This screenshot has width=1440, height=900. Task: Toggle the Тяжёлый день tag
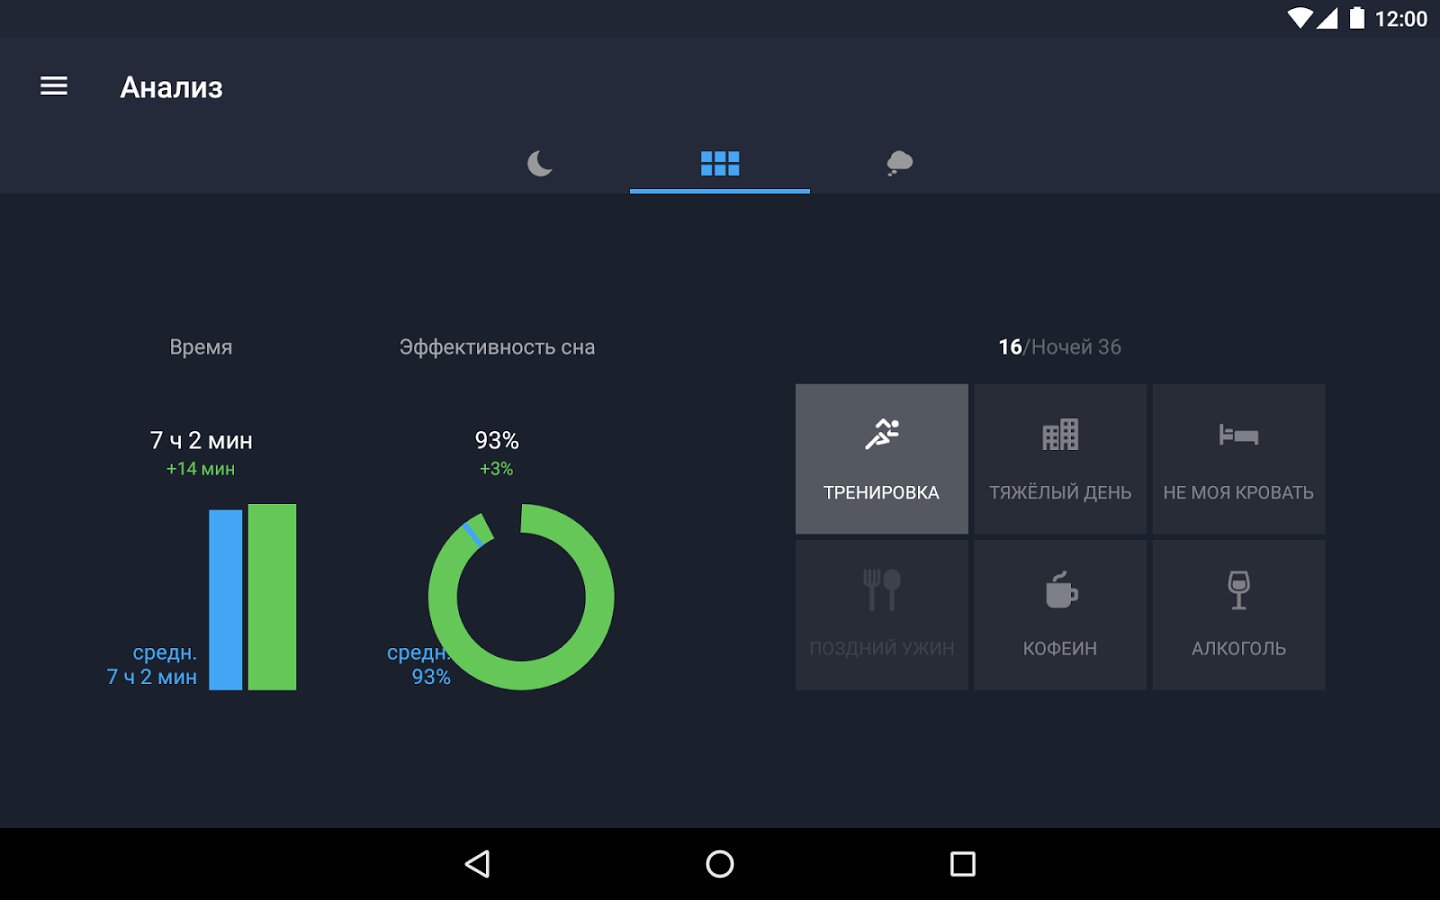[x=1060, y=459]
